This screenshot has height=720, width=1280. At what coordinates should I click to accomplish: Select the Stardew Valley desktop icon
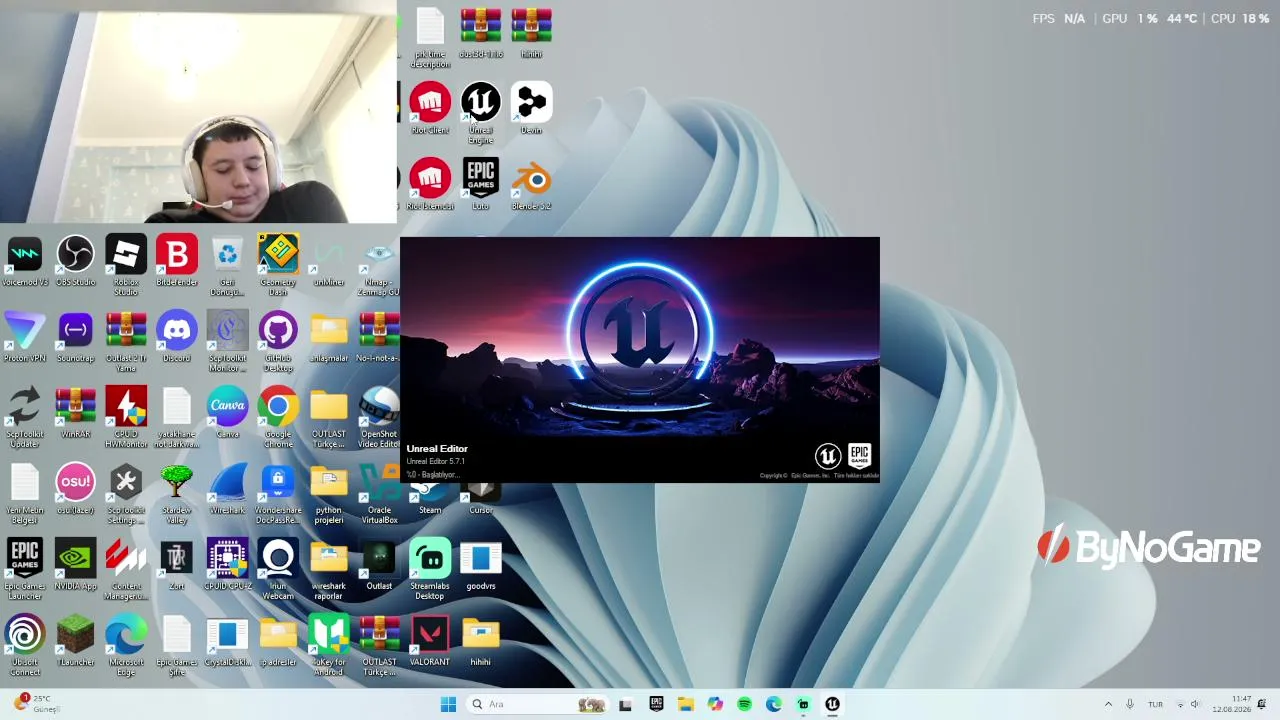177,494
